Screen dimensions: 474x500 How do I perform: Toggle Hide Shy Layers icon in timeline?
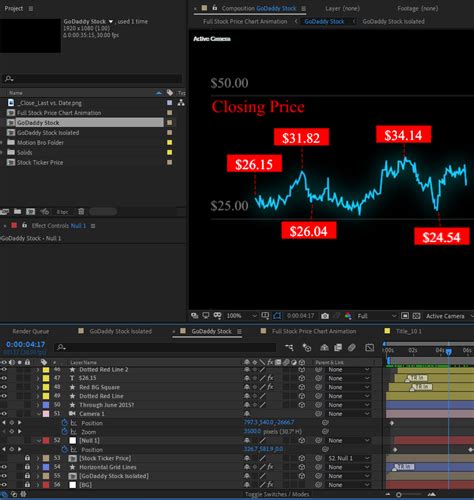(324, 348)
